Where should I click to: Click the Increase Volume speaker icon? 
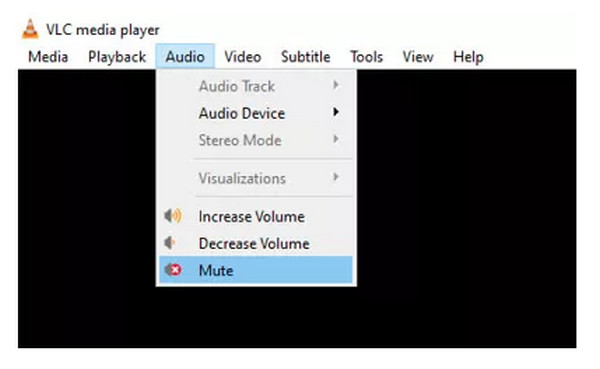(x=173, y=216)
